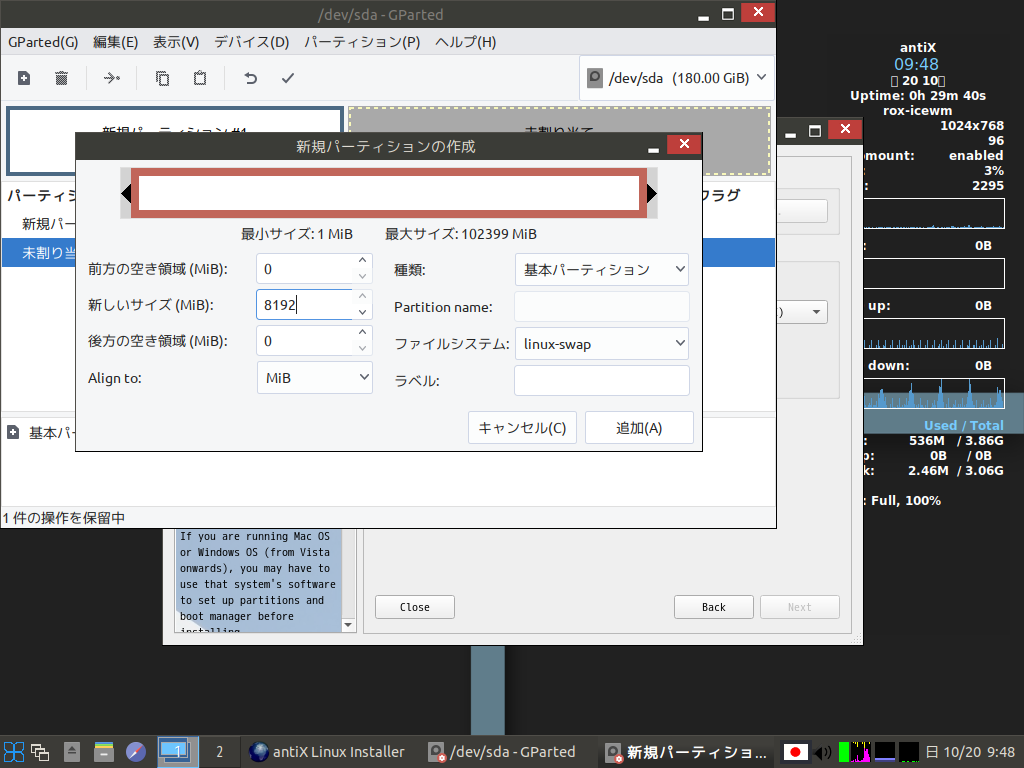Click the Delete partition trash icon
This screenshot has height=768, width=1024.
(x=61, y=78)
